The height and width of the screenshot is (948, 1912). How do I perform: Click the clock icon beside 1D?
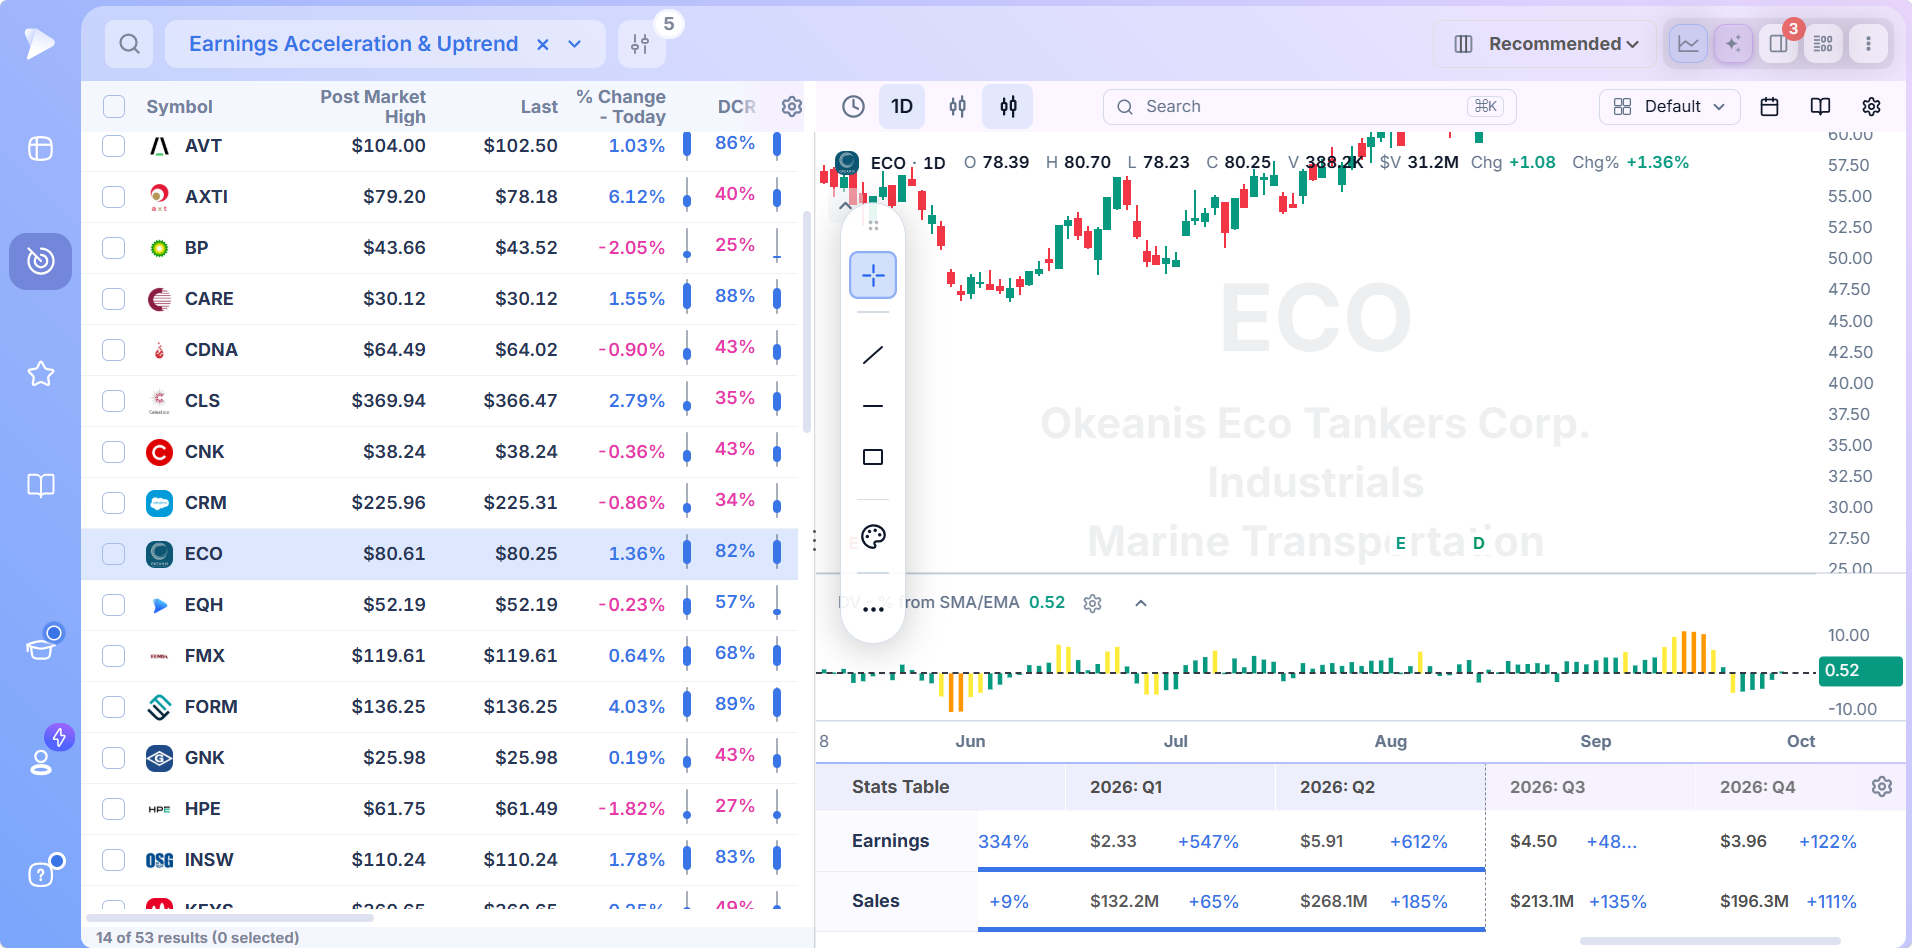853,106
